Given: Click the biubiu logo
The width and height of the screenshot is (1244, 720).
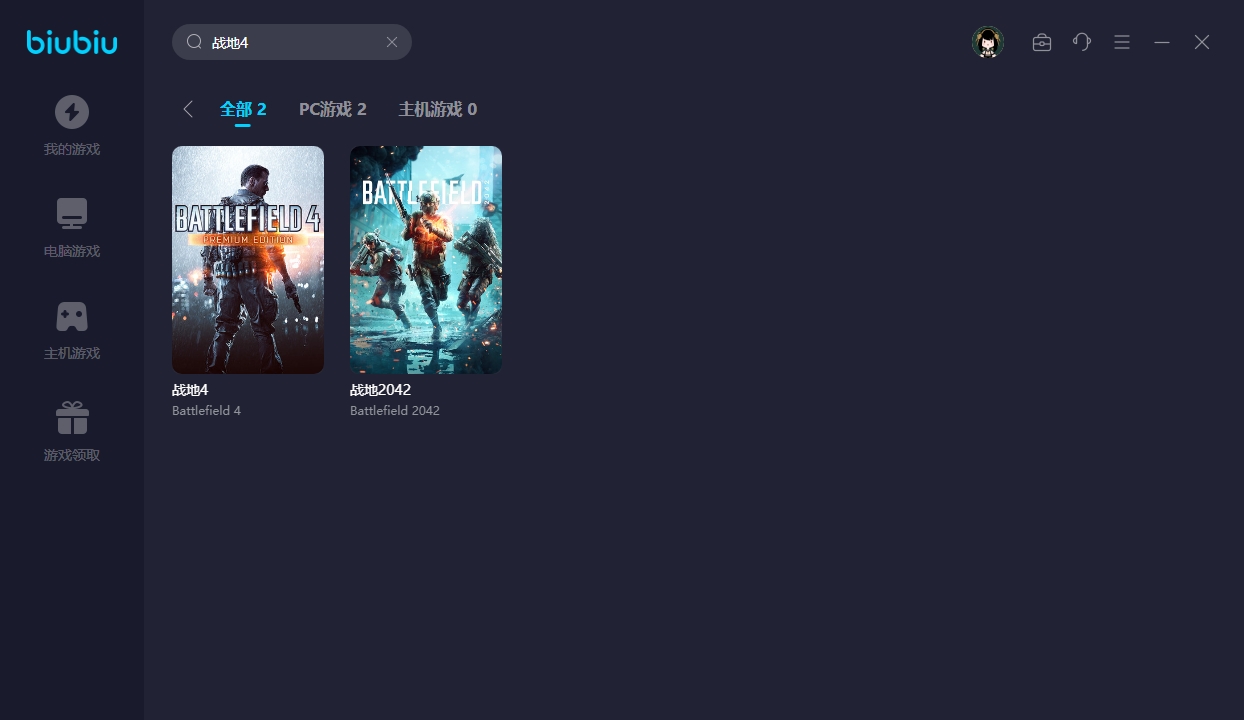Looking at the screenshot, I should (72, 42).
